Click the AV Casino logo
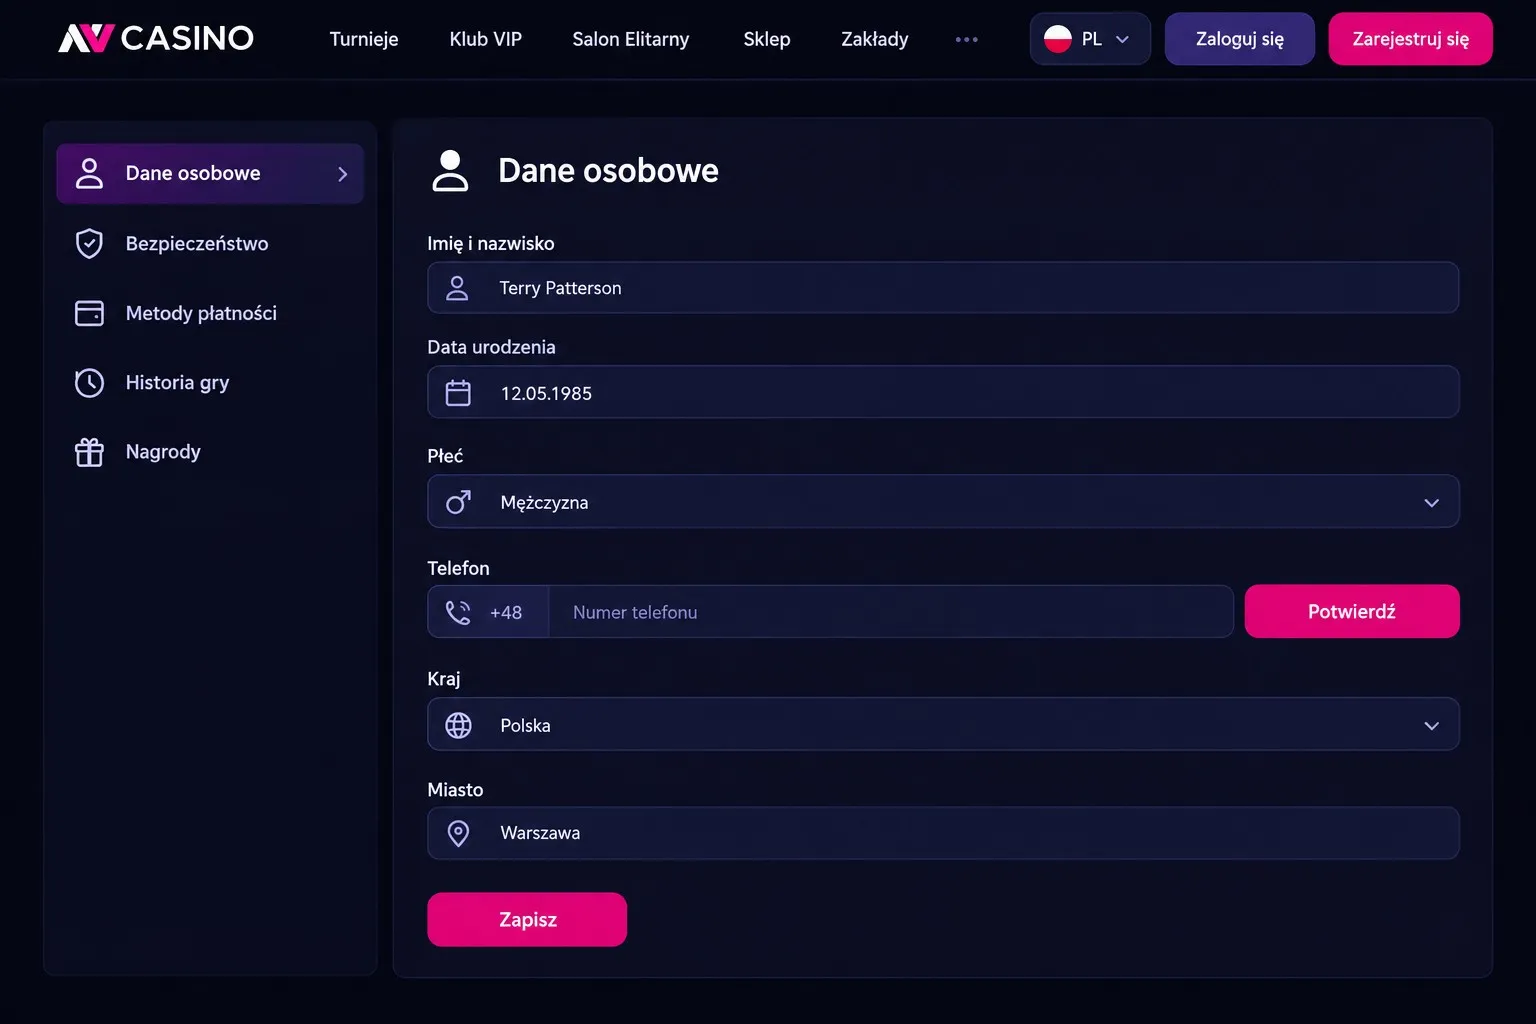This screenshot has height=1024, width=1536. 156,39
